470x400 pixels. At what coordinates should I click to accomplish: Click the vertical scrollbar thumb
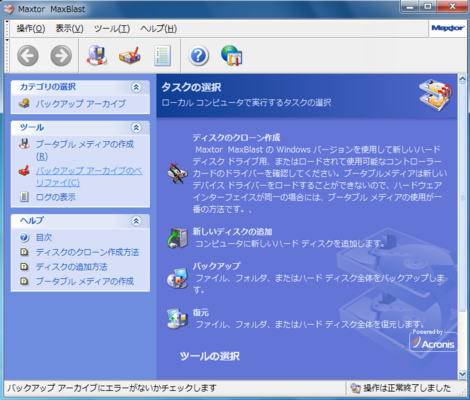click(x=462, y=197)
